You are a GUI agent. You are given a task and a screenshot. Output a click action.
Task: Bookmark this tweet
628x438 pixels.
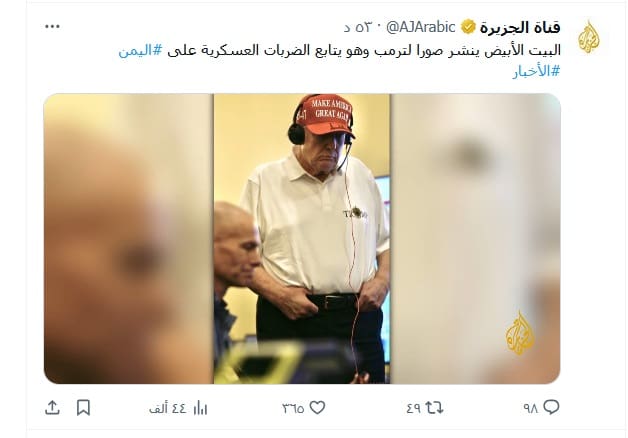(83, 408)
